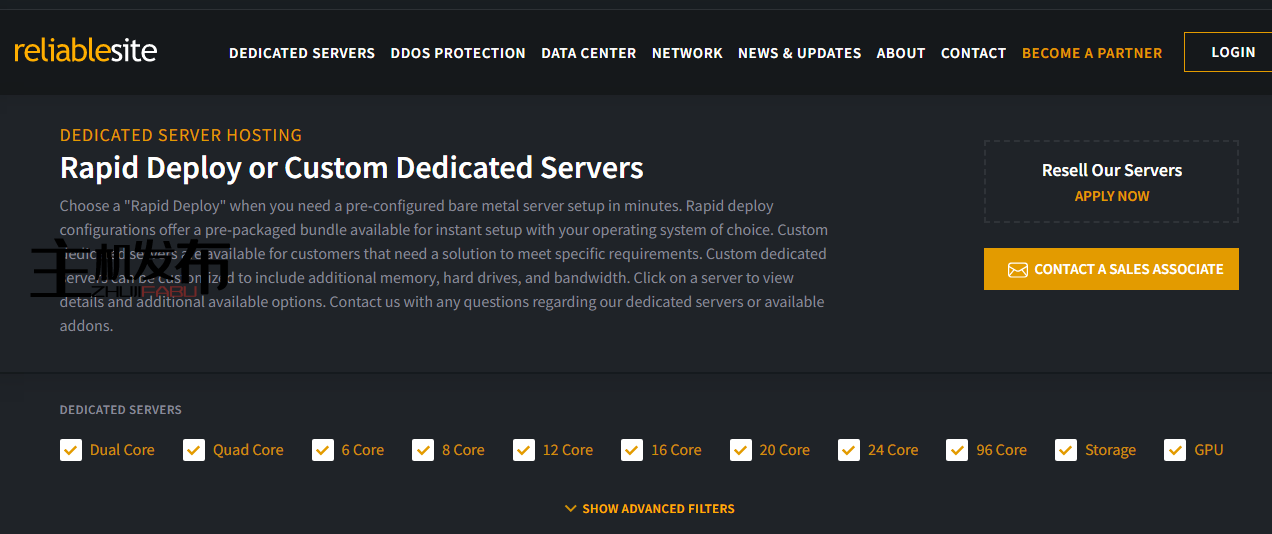Click the chevron icon beside Show Advanced Filters
The image size is (1272, 534).
click(x=571, y=509)
